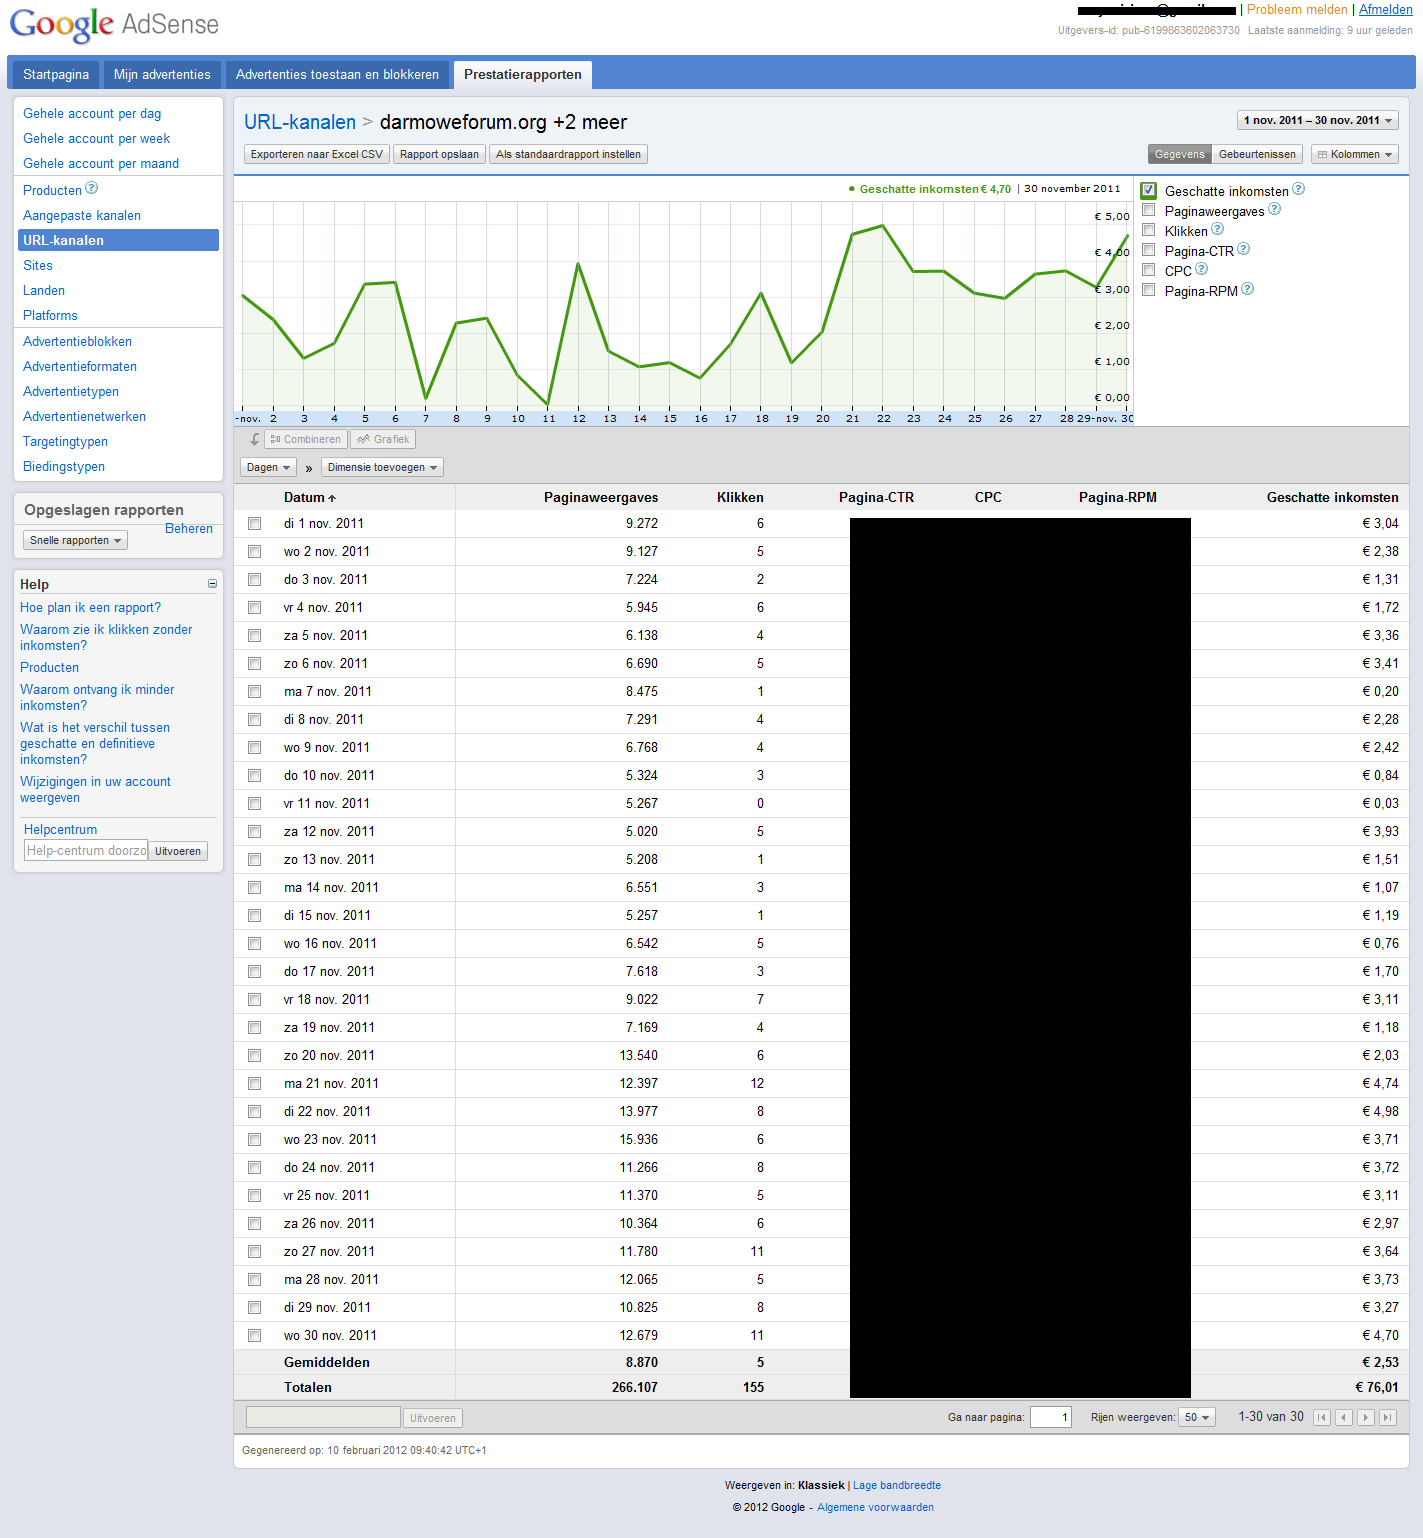Open Helpcentrum link

coord(60,829)
